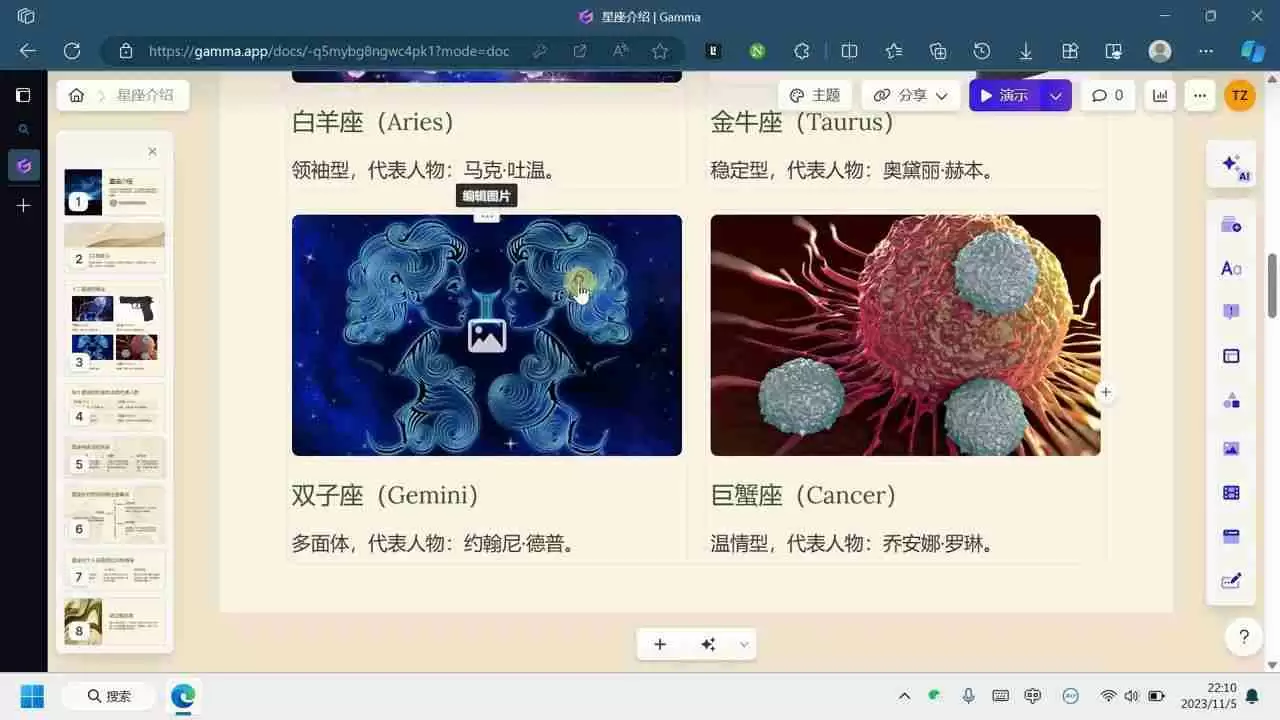This screenshot has height=720, width=1280.
Task: Select the video media icon in right sidebar
Action: [x=1230, y=492]
